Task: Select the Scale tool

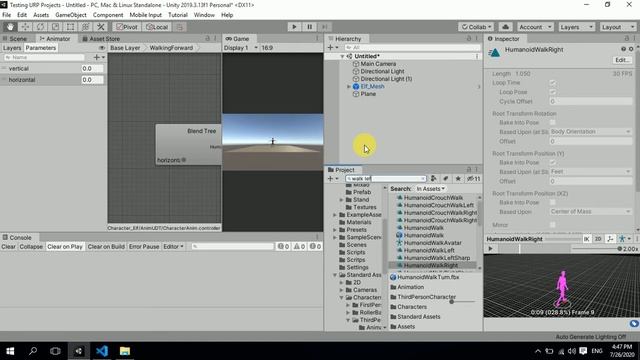Action: [55, 27]
